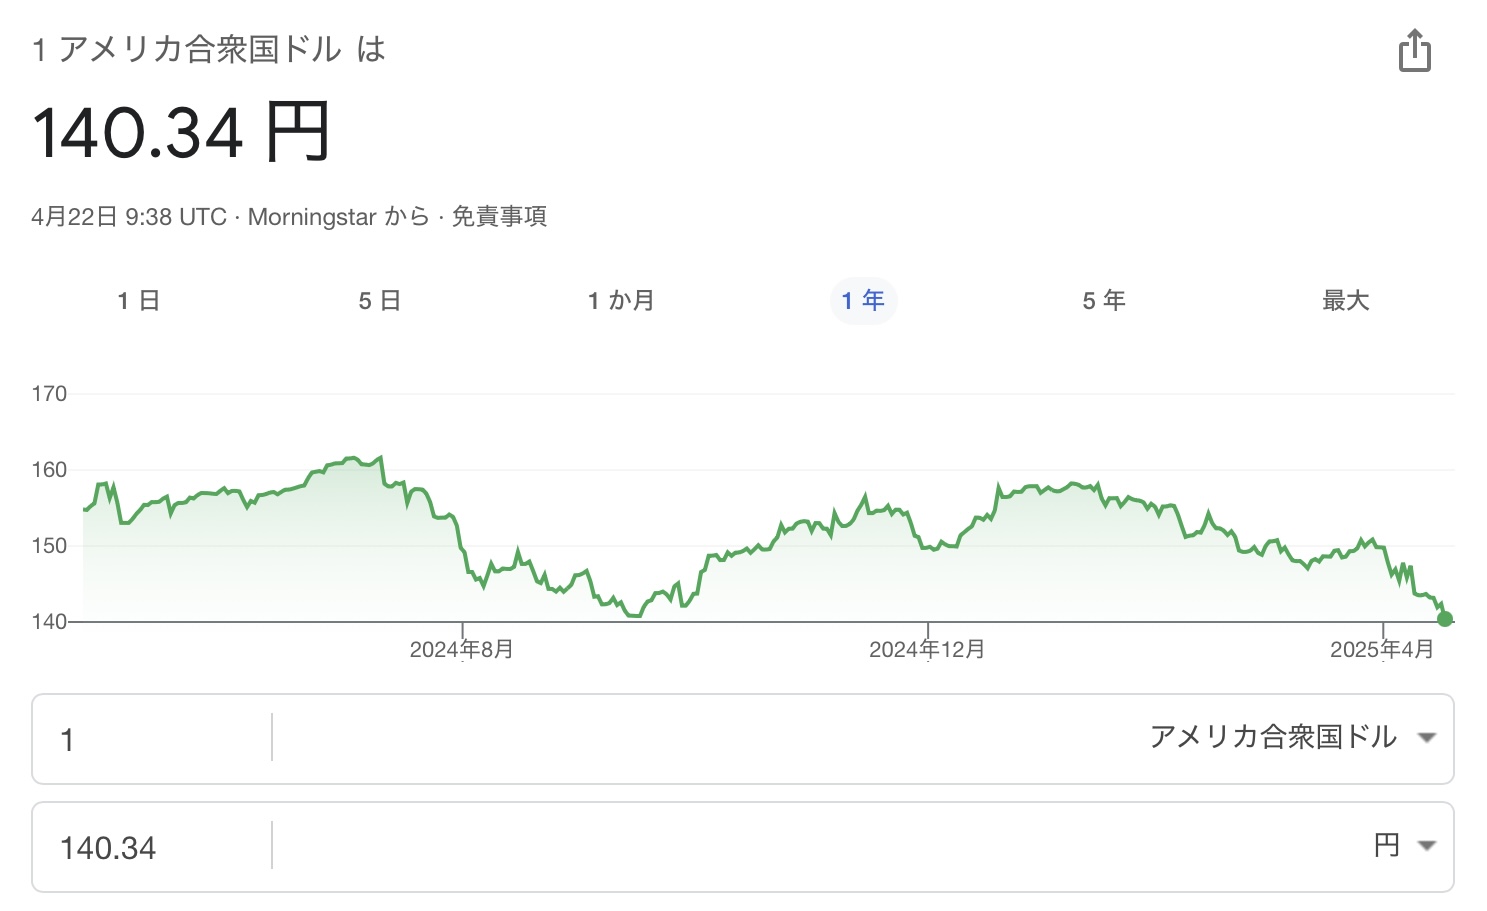Click the share icon at top right
This screenshot has height=911, width=1487.
pos(1414,50)
